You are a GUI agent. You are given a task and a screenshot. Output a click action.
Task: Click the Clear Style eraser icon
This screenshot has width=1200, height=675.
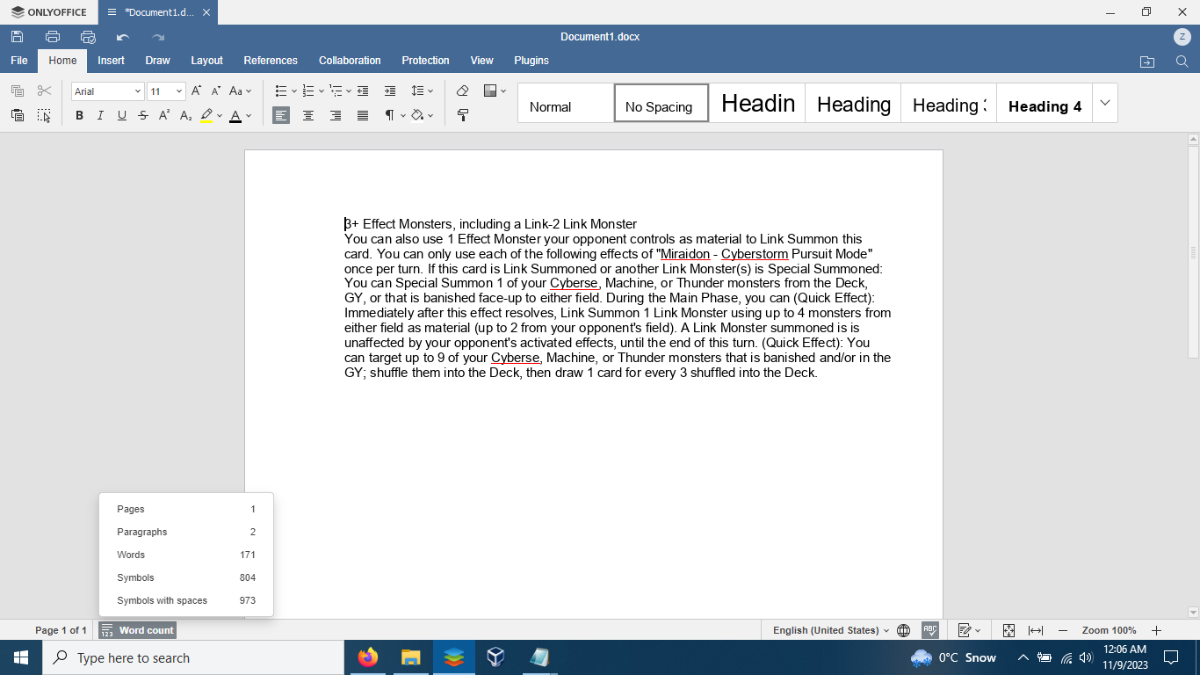click(x=462, y=91)
